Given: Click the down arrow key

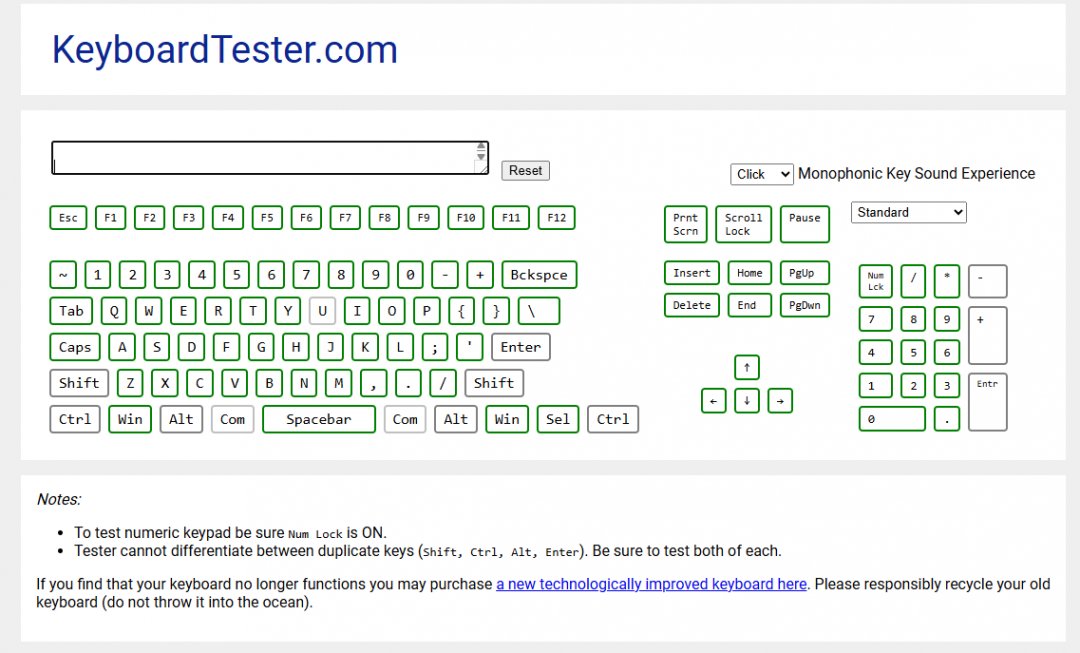Looking at the screenshot, I should pos(747,400).
